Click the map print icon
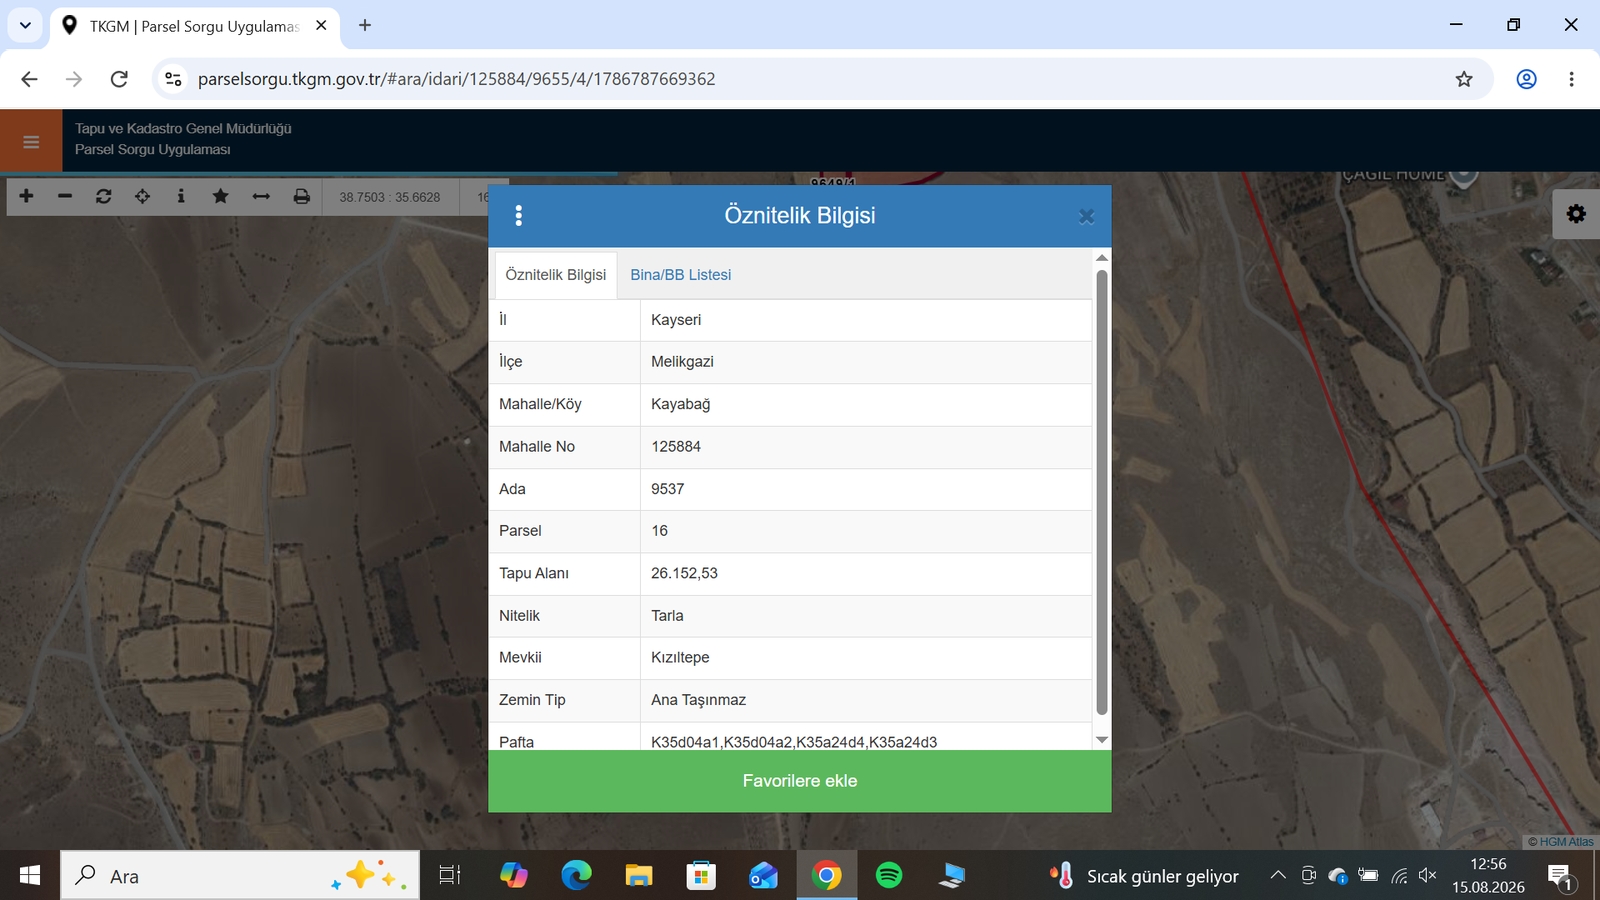Screen dimensions: 1600x900 pos(301,196)
